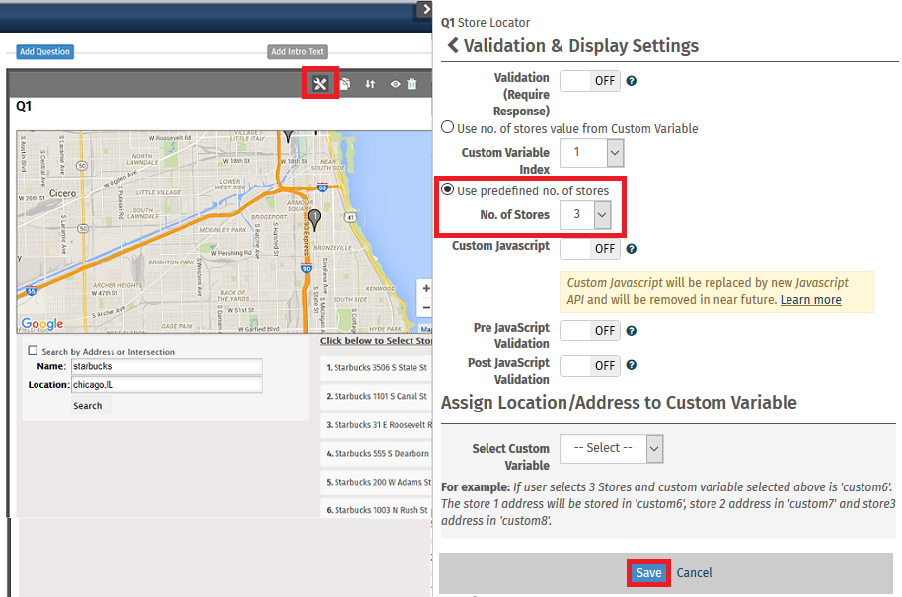Open help icon for Post JavaScript Validation

(632, 365)
